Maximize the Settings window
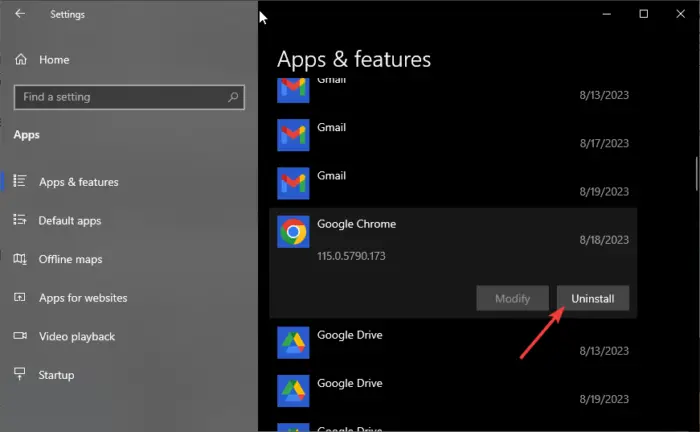This screenshot has width=700, height=432. pos(643,14)
